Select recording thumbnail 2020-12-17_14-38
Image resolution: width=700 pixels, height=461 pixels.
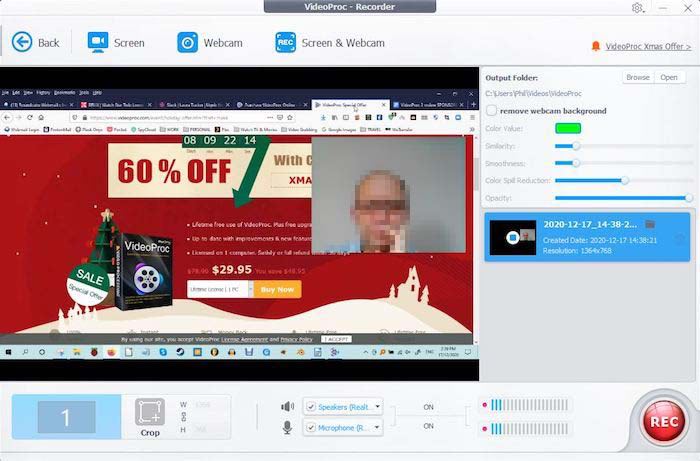click(x=513, y=237)
